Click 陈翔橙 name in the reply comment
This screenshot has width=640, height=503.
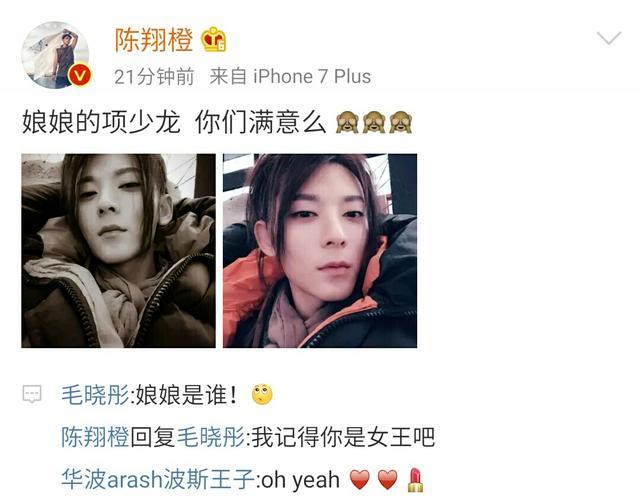96,437
